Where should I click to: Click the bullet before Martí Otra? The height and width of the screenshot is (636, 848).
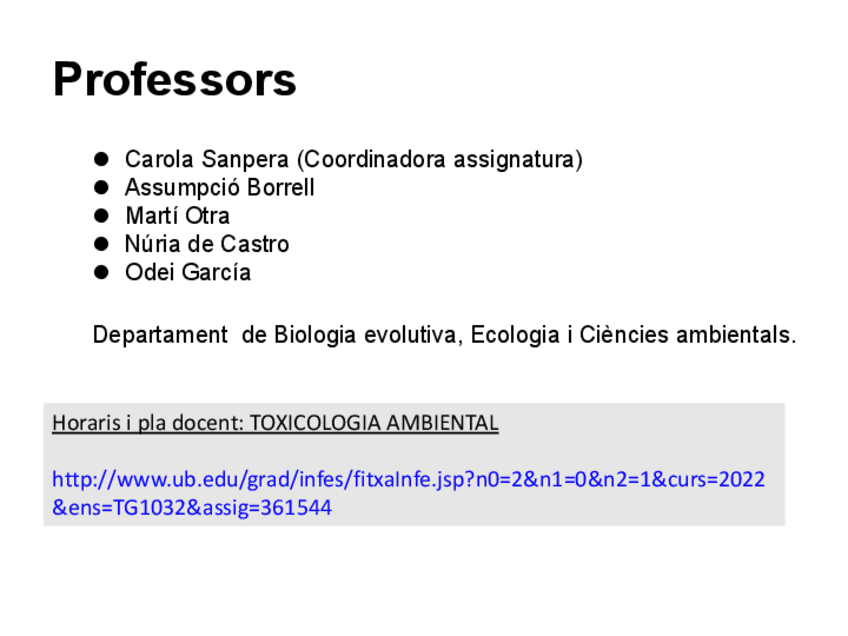point(100,215)
